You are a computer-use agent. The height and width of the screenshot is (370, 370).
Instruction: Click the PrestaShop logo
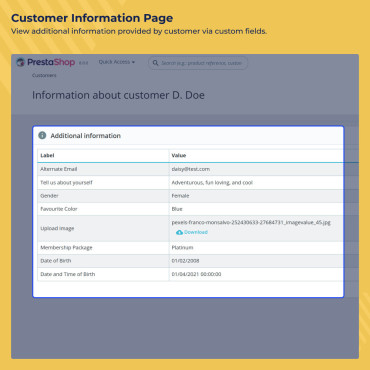[x=46, y=62]
